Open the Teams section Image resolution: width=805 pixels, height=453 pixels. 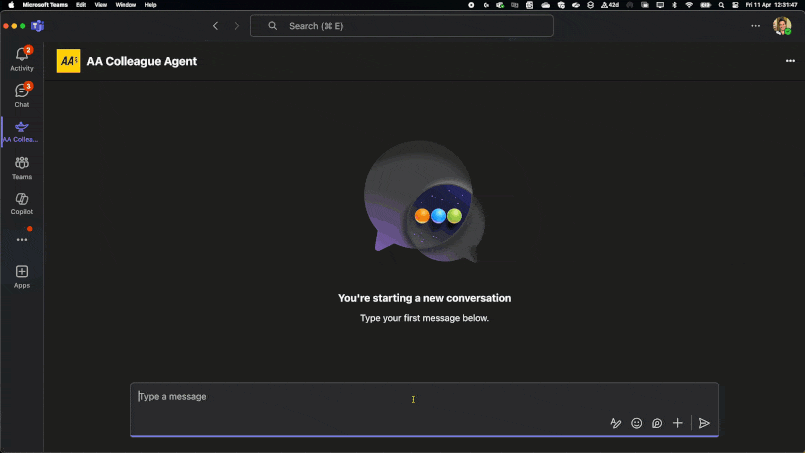click(22, 166)
